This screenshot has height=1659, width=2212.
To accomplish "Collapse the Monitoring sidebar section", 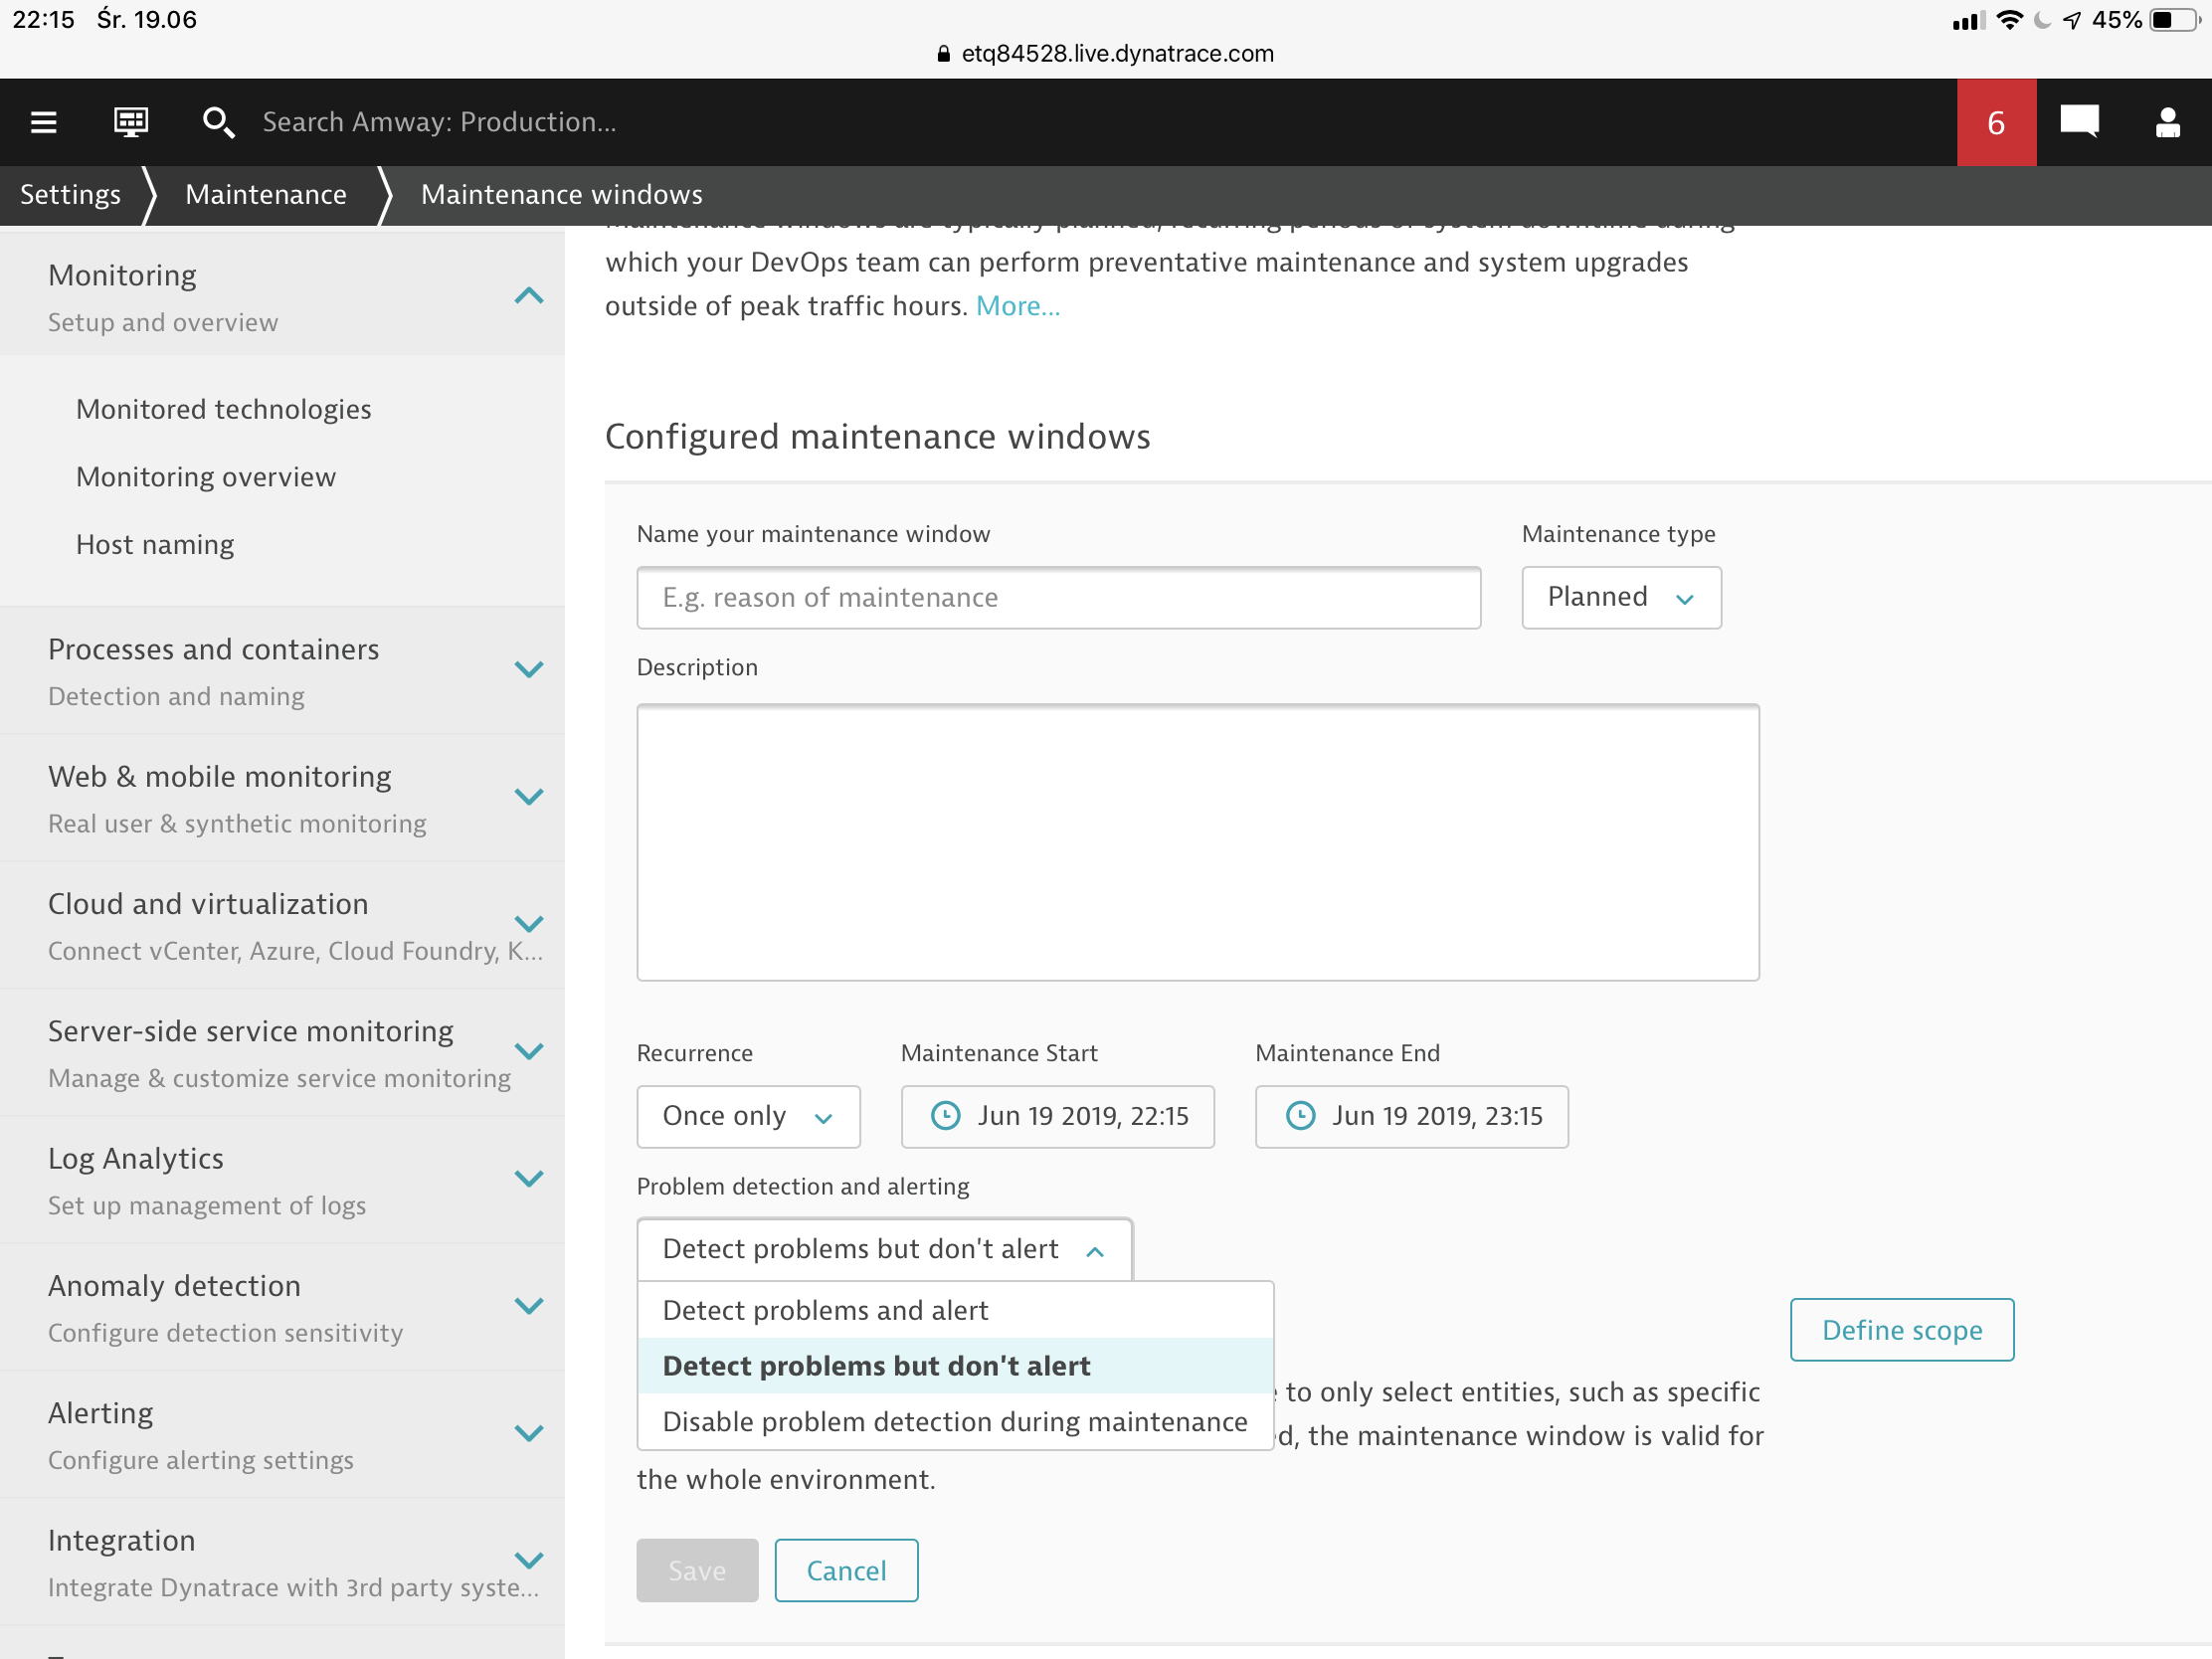I will pos(528,296).
